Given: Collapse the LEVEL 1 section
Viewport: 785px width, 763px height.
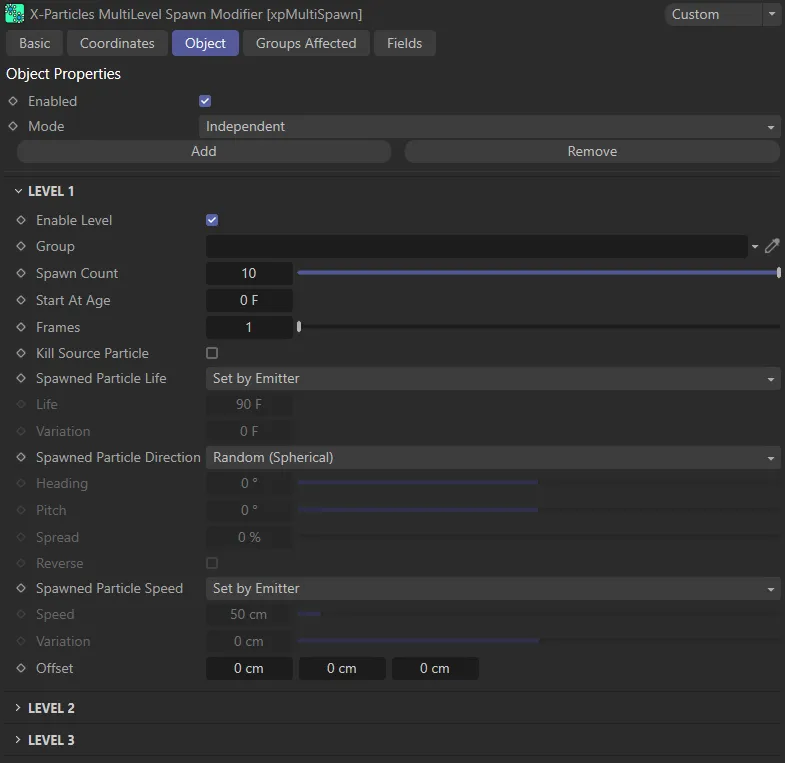Looking at the screenshot, I should click(19, 191).
